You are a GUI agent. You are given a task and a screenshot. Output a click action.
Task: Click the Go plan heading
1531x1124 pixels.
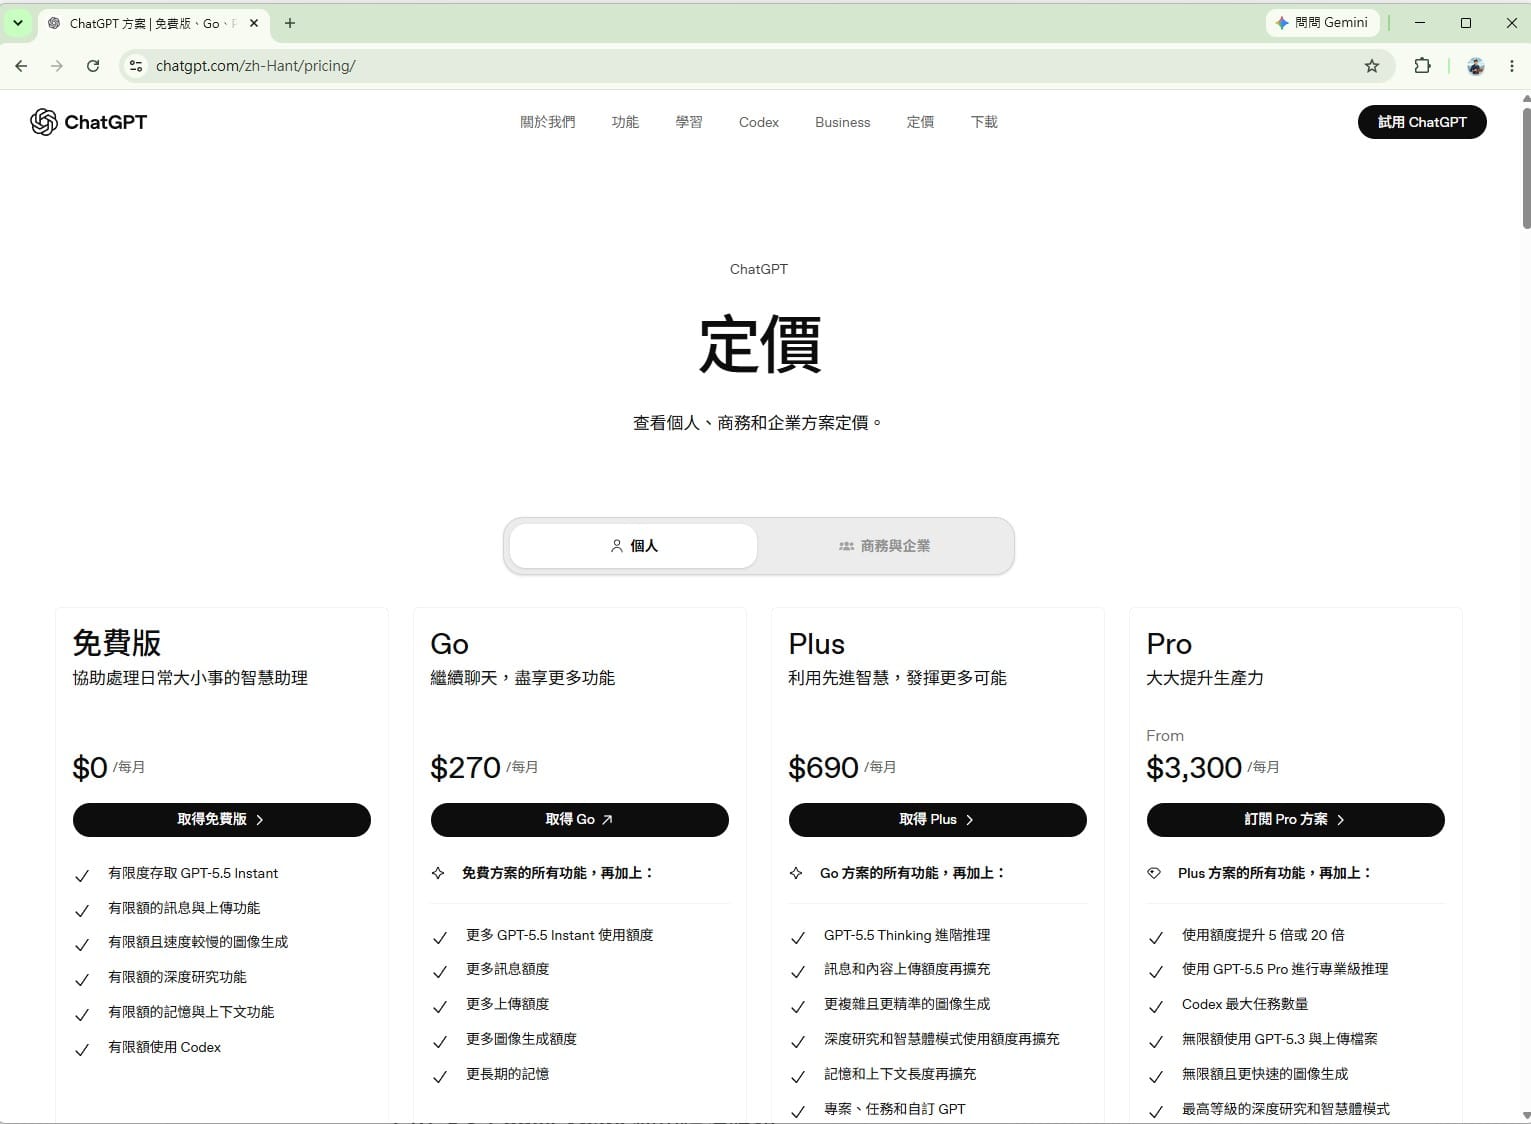(449, 644)
